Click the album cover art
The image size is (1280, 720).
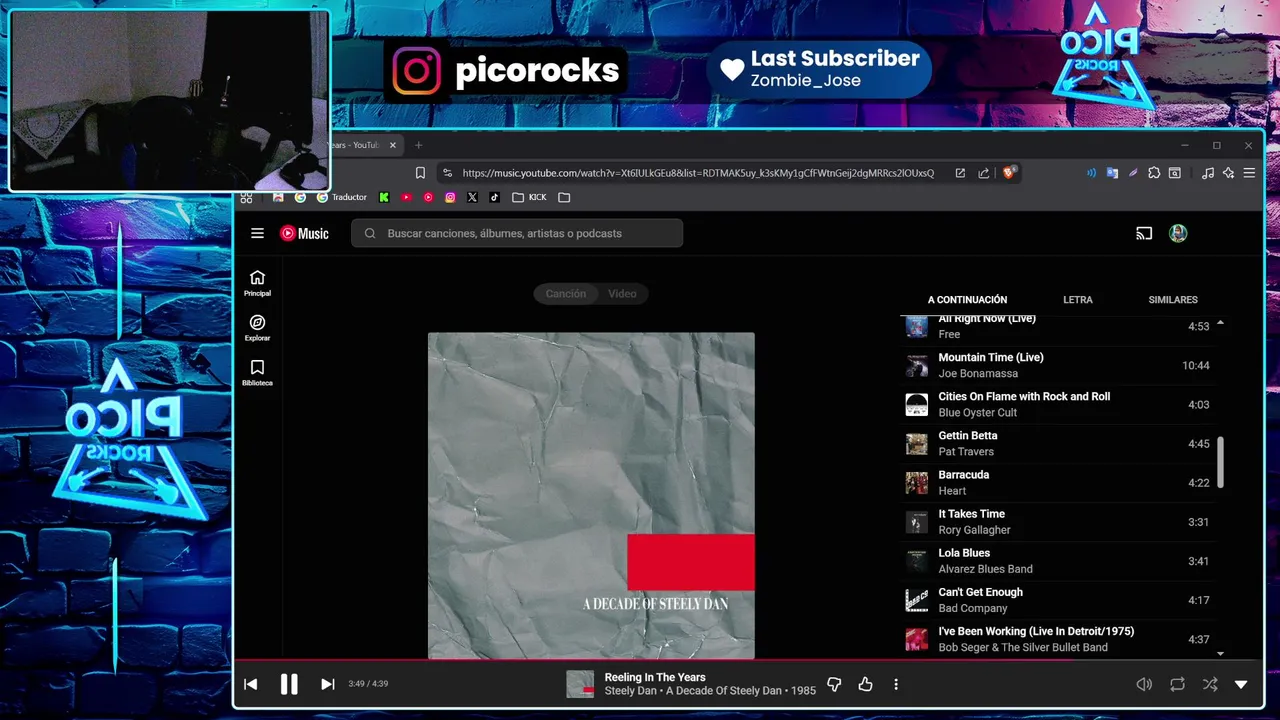coord(591,496)
